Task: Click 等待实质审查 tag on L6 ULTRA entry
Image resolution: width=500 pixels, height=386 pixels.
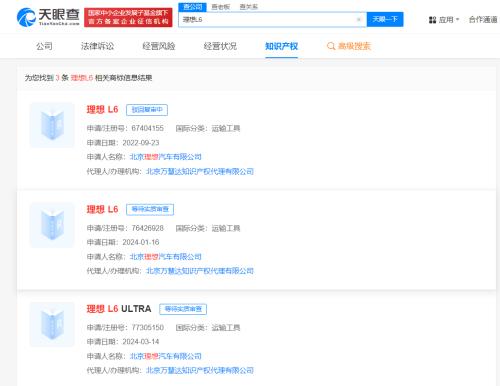Action: (x=183, y=309)
